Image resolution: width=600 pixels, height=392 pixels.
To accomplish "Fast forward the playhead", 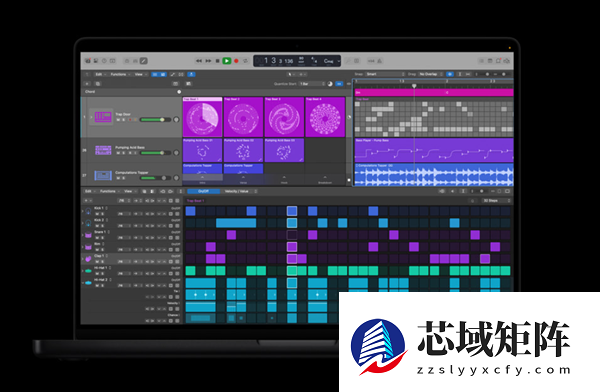I will point(209,61).
